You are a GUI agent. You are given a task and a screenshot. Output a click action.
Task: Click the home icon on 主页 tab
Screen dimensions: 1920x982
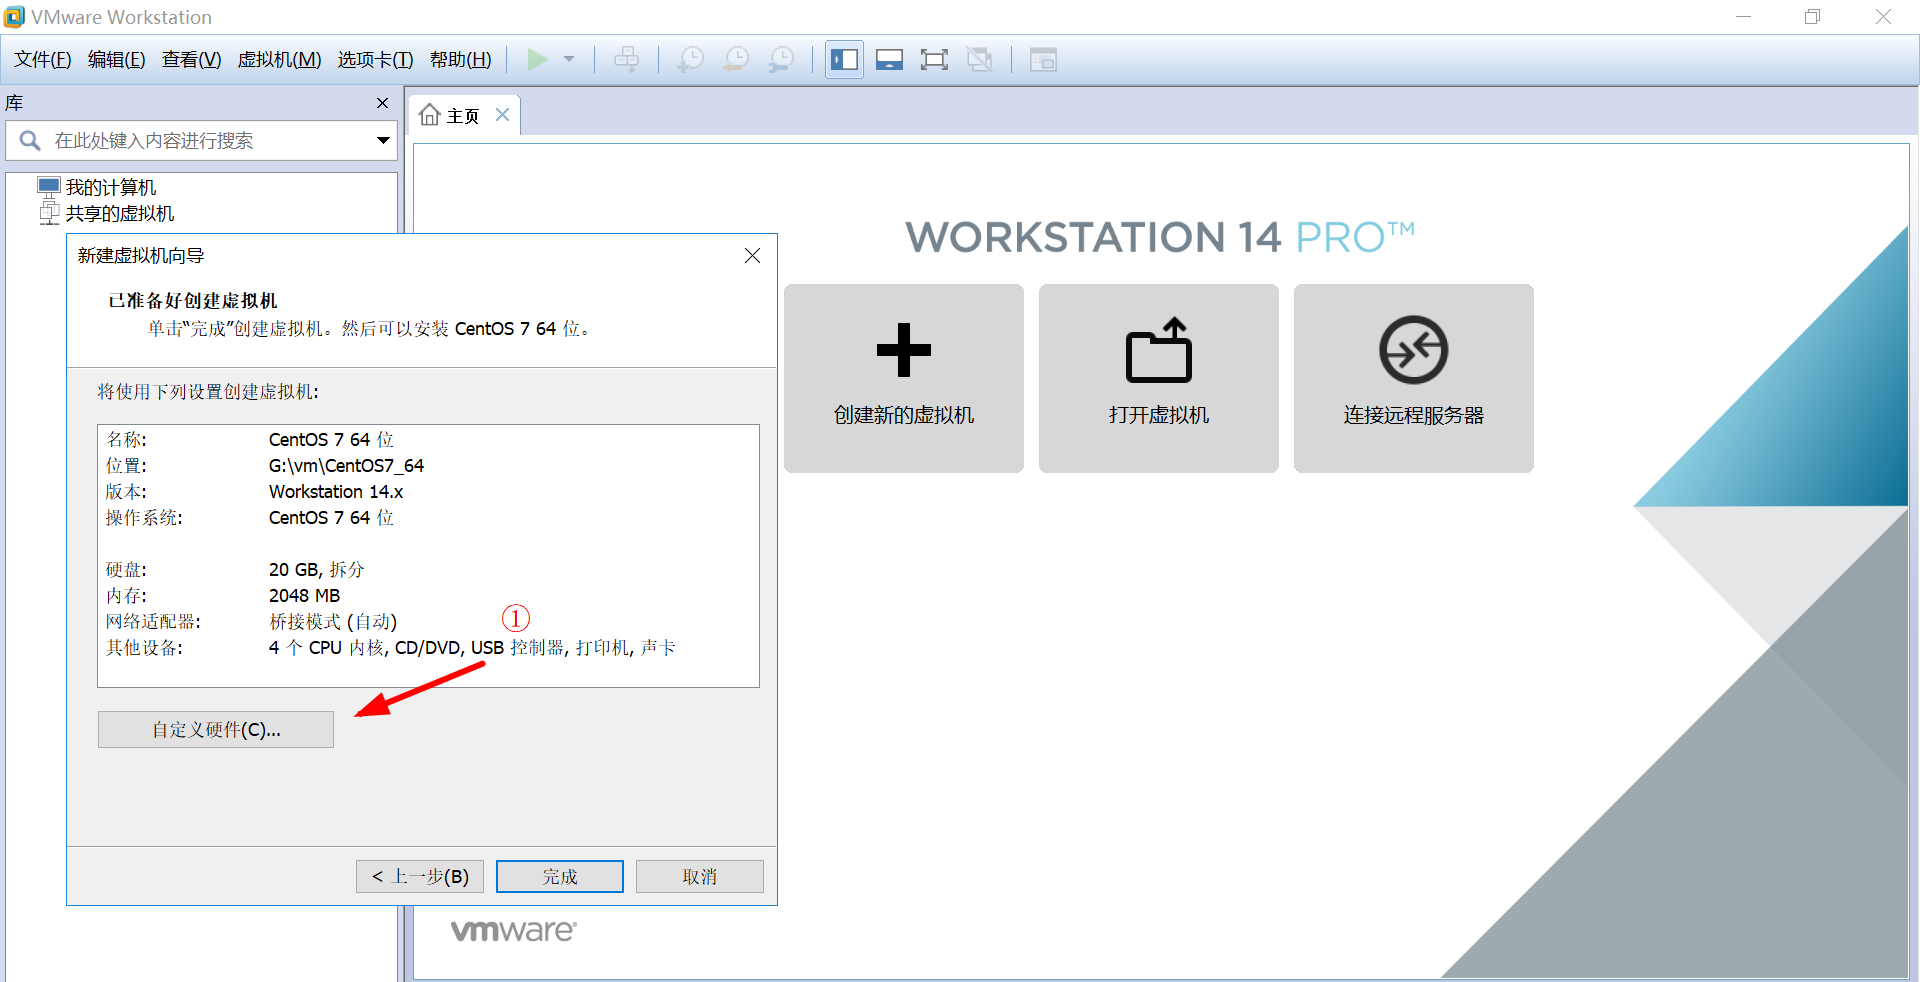coord(430,115)
